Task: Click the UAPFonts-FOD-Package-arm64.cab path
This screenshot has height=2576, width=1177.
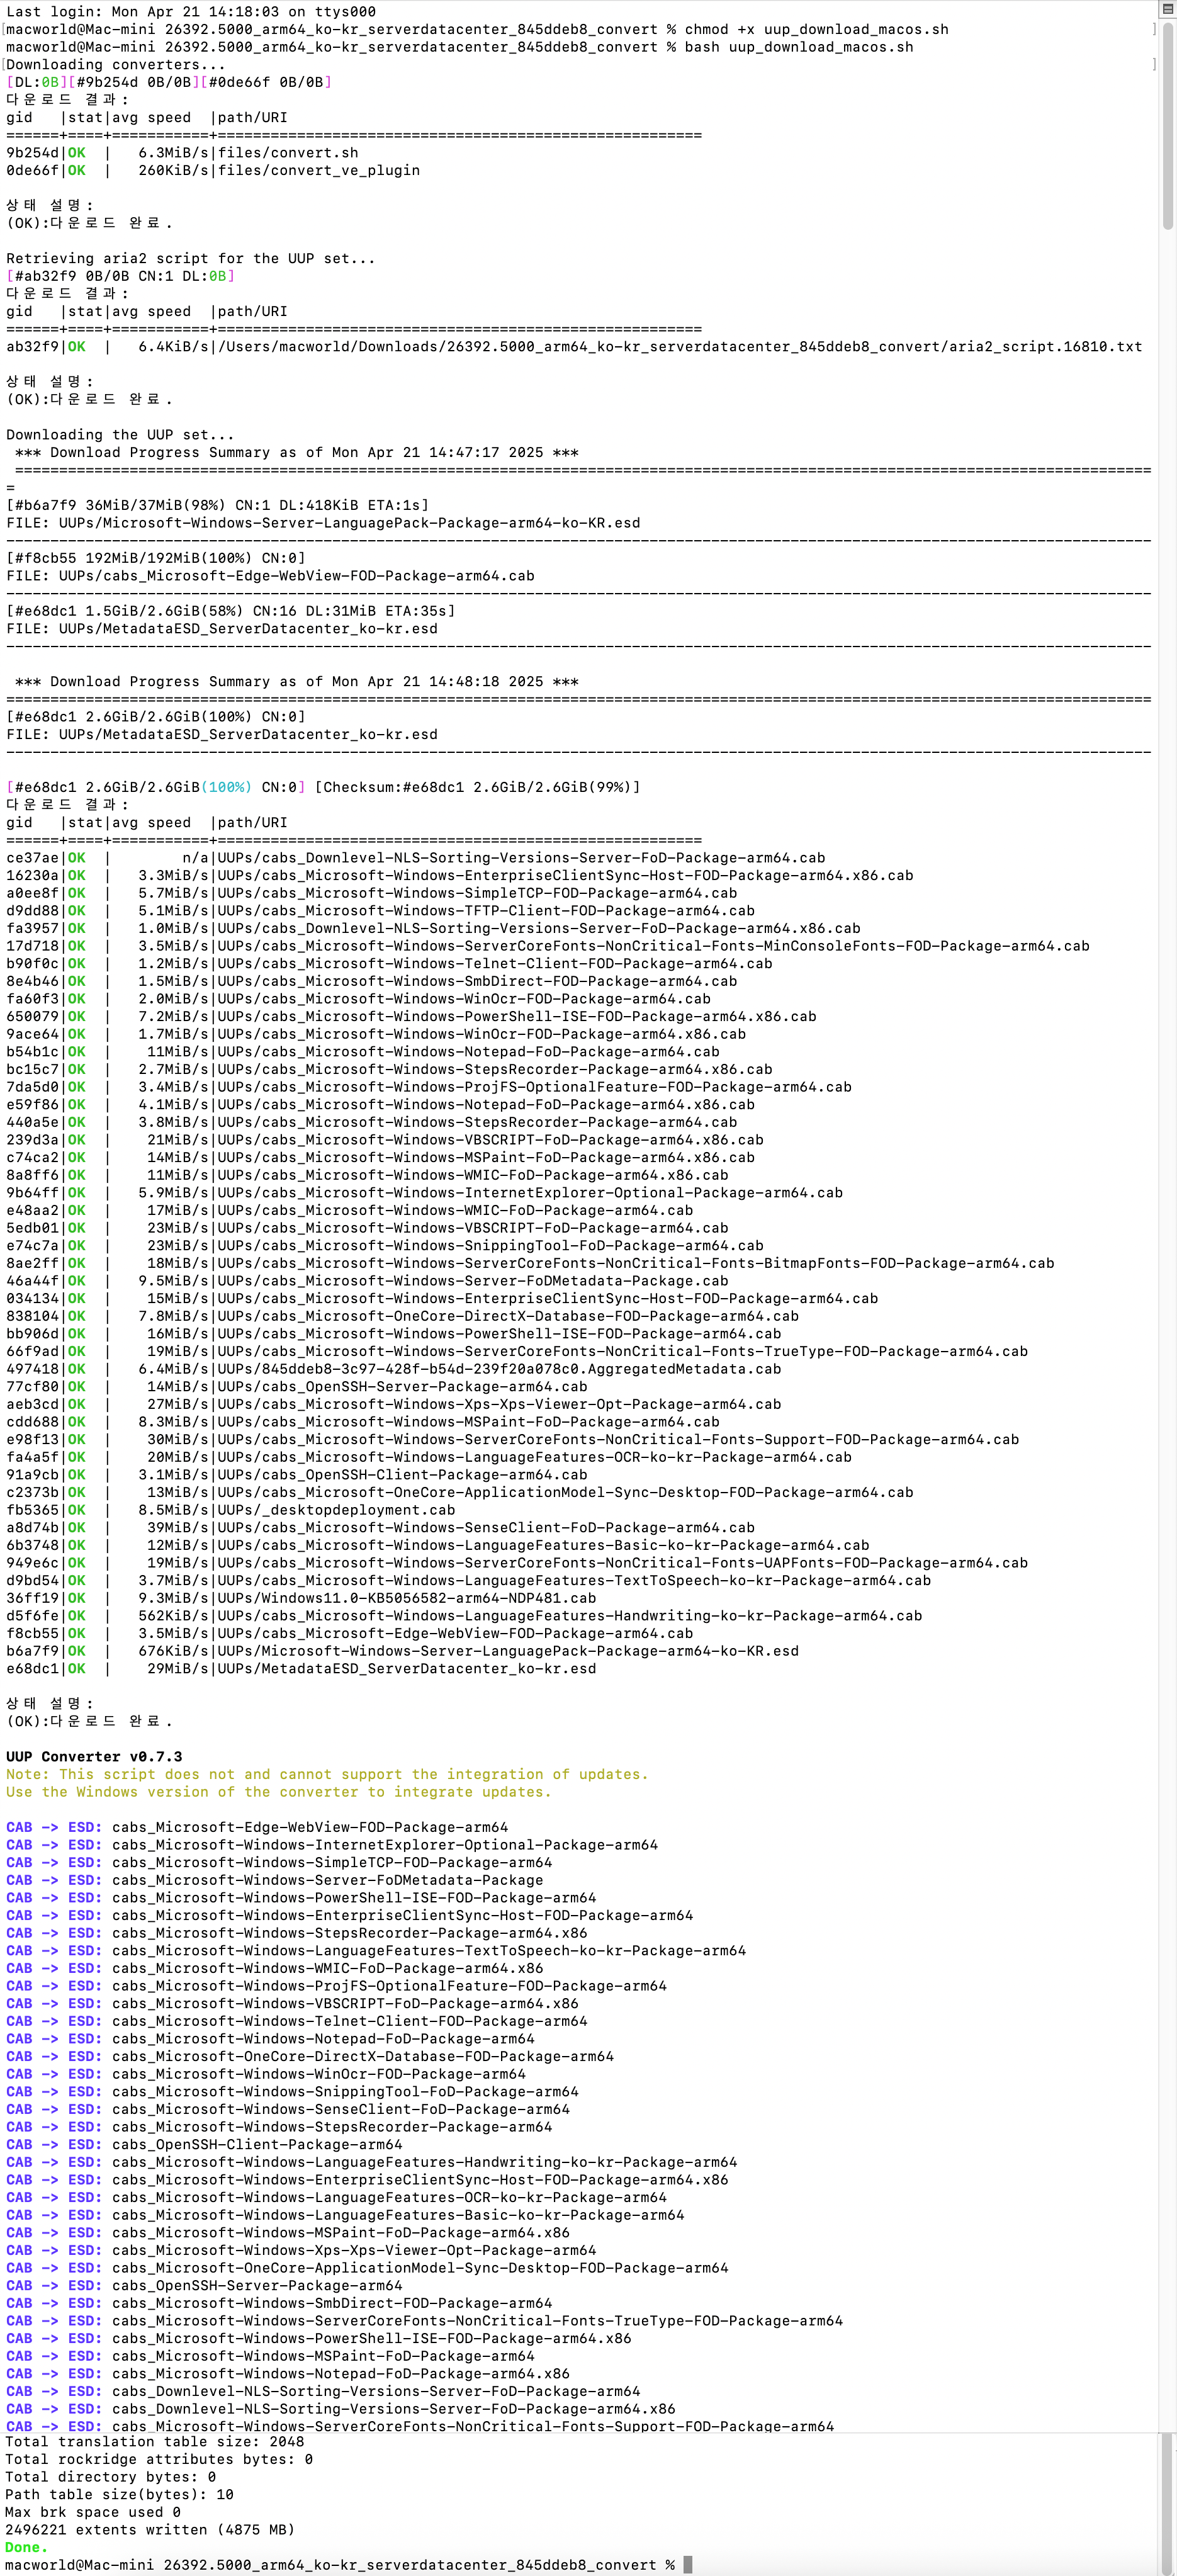Action: (x=623, y=1562)
